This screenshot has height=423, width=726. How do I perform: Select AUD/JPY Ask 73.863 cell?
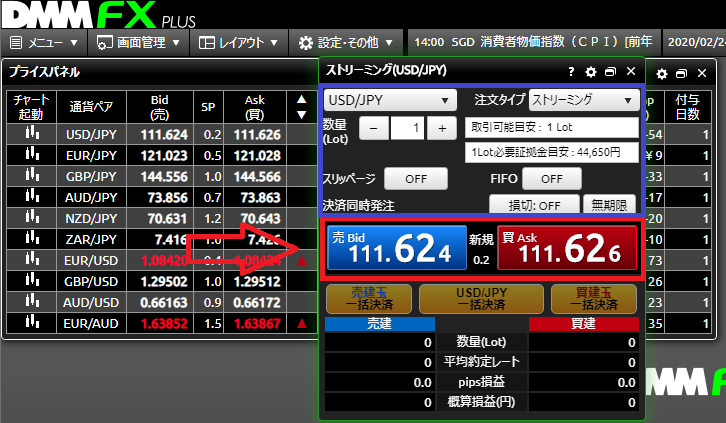[x=255, y=197]
